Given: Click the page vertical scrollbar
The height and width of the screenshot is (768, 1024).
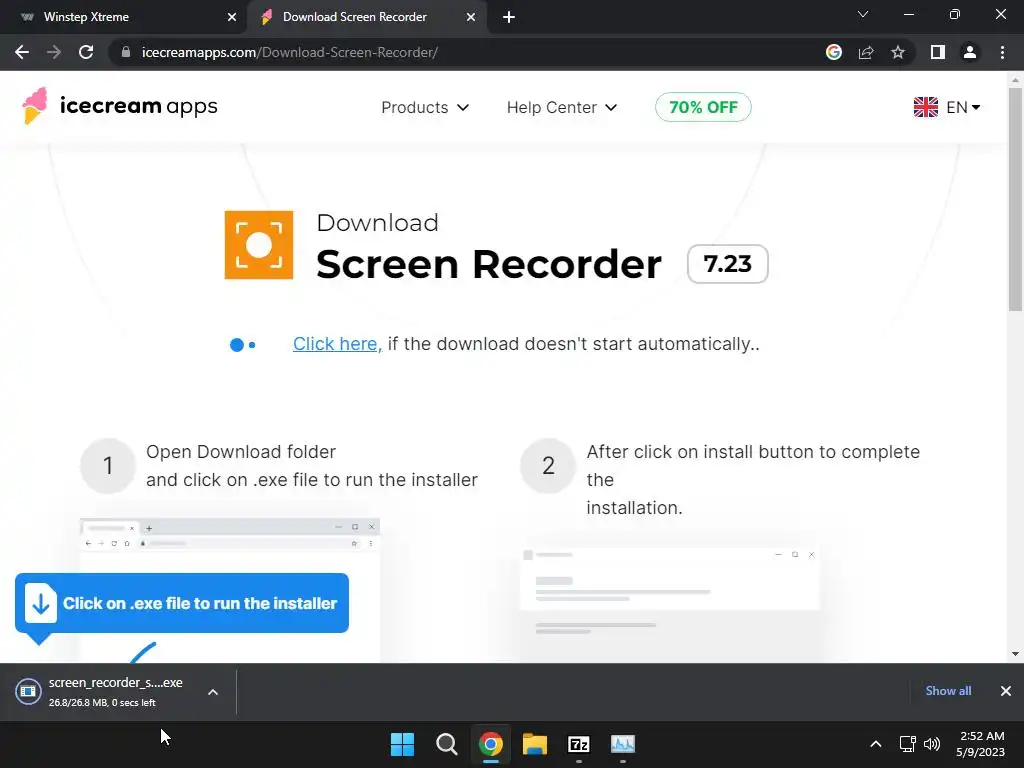Looking at the screenshot, I should 1015,200.
